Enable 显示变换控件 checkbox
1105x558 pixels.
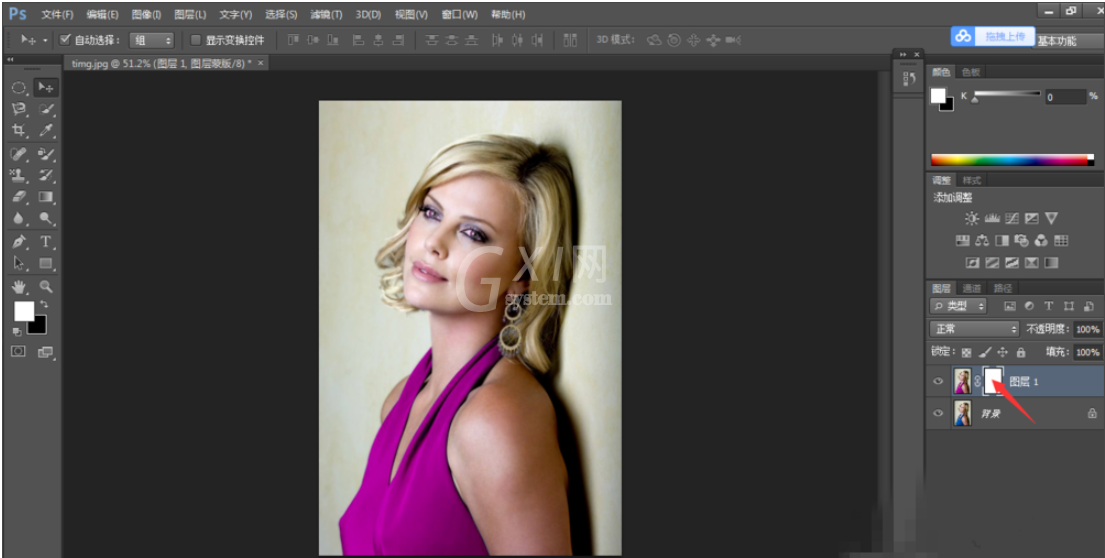click(196, 40)
